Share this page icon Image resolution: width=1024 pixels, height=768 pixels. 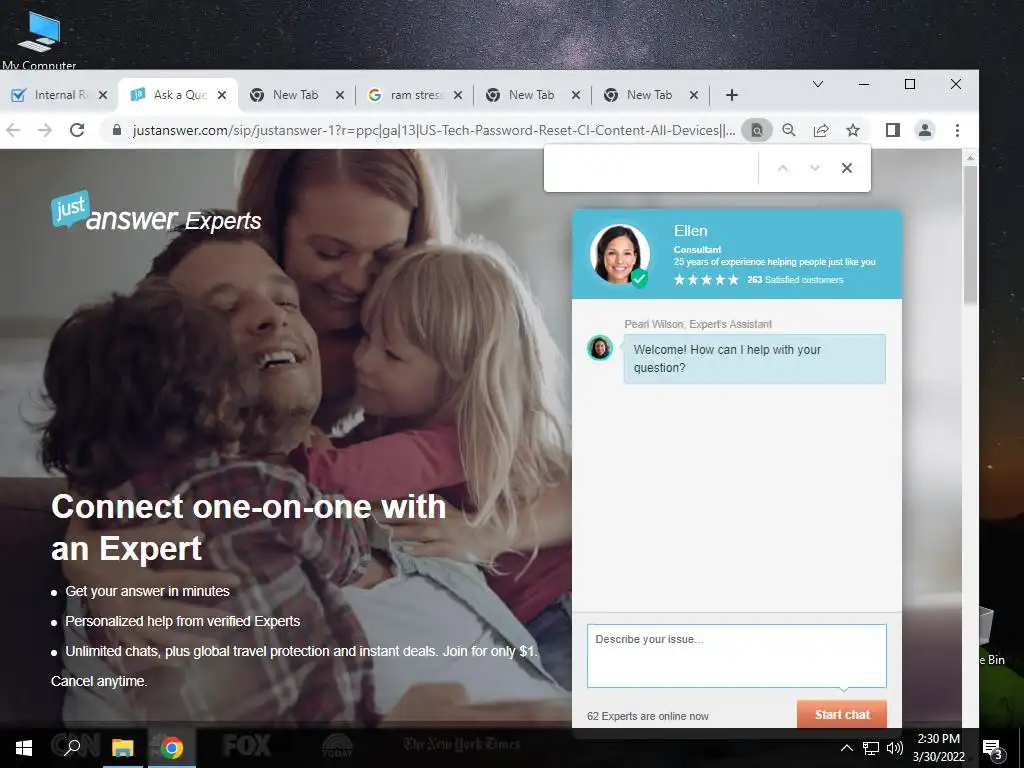pos(821,130)
